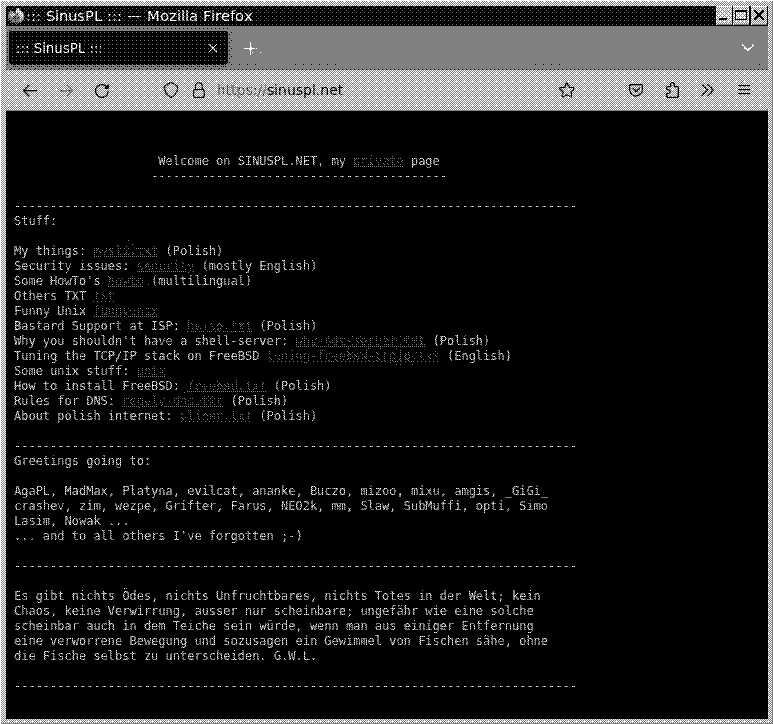
Task: Open the Some HowTo's link
Action: [x=125, y=281]
